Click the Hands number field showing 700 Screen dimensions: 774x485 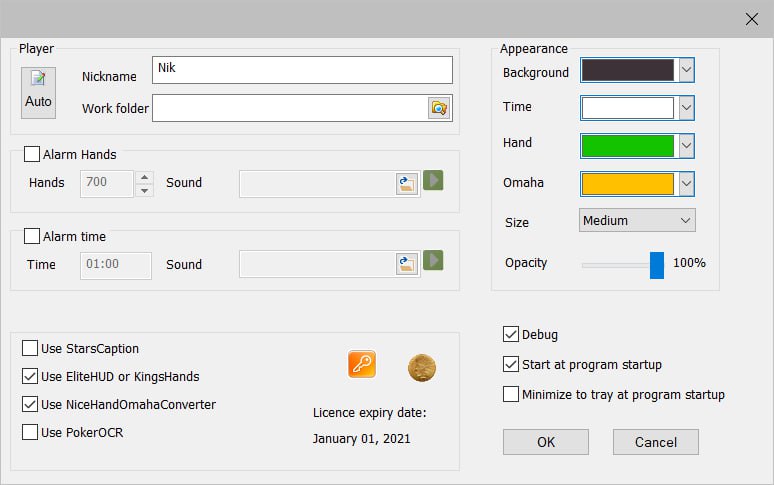107,184
